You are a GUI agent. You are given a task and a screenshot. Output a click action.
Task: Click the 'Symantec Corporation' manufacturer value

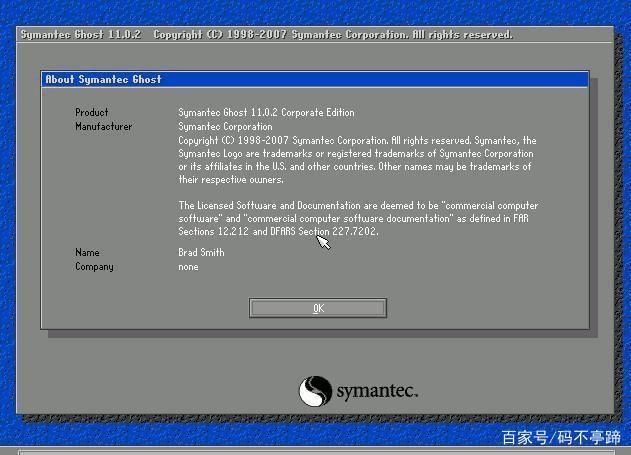click(225, 126)
